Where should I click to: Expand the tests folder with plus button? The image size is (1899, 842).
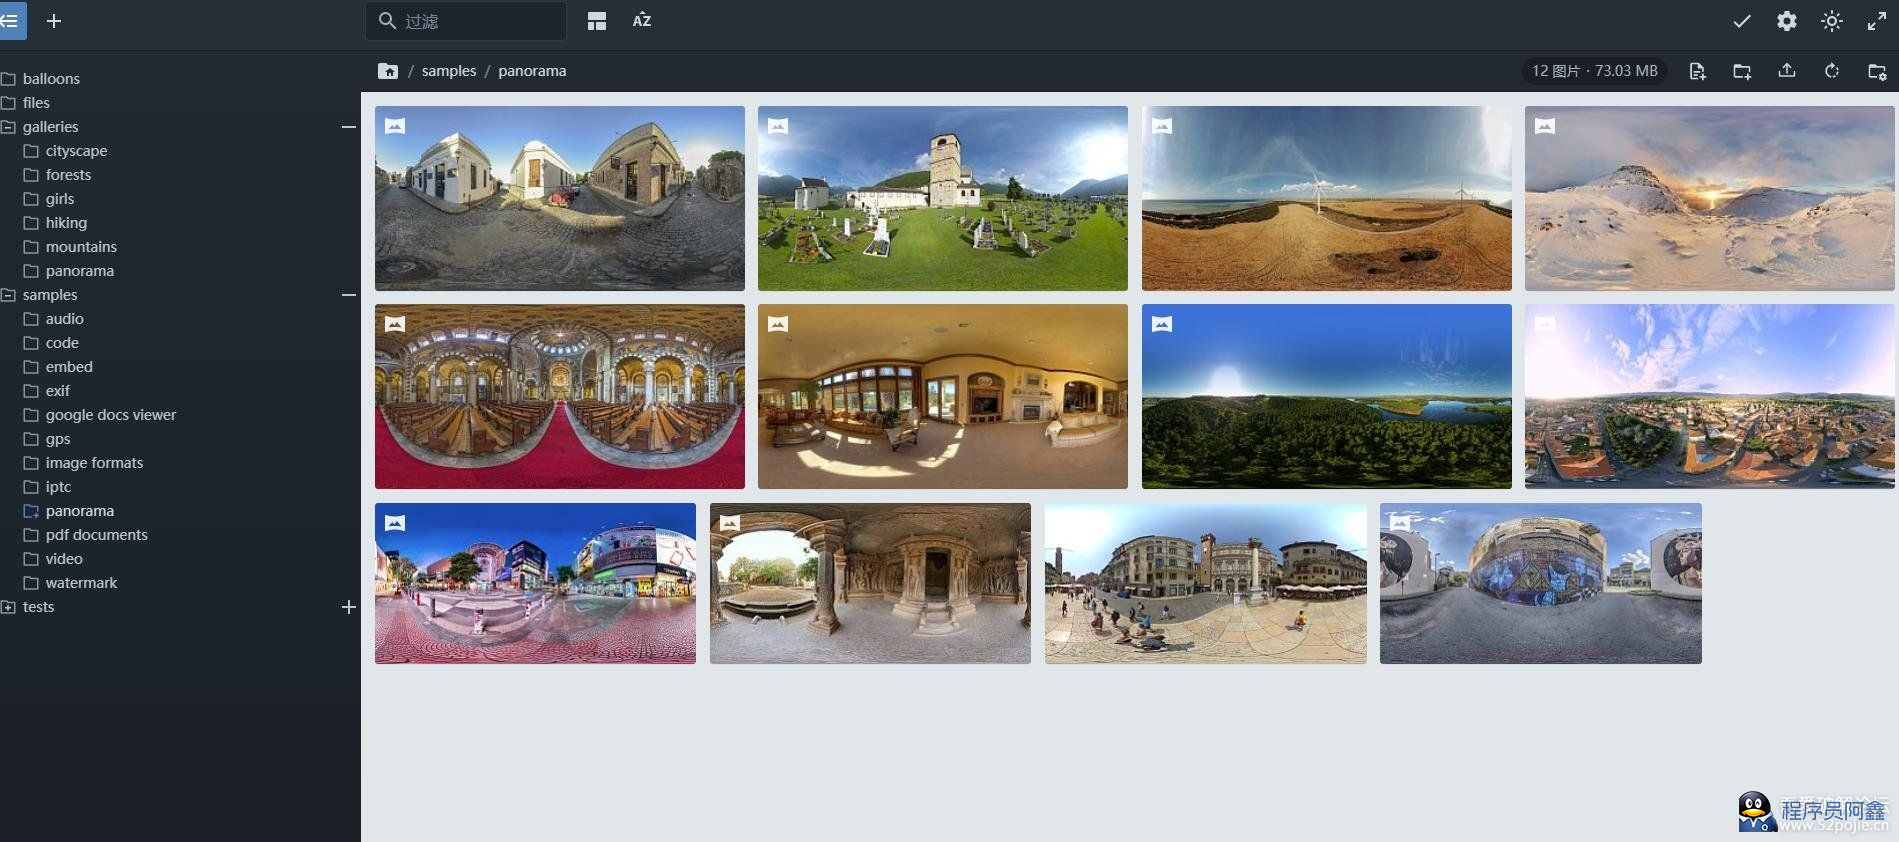click(x=348, y=607)
